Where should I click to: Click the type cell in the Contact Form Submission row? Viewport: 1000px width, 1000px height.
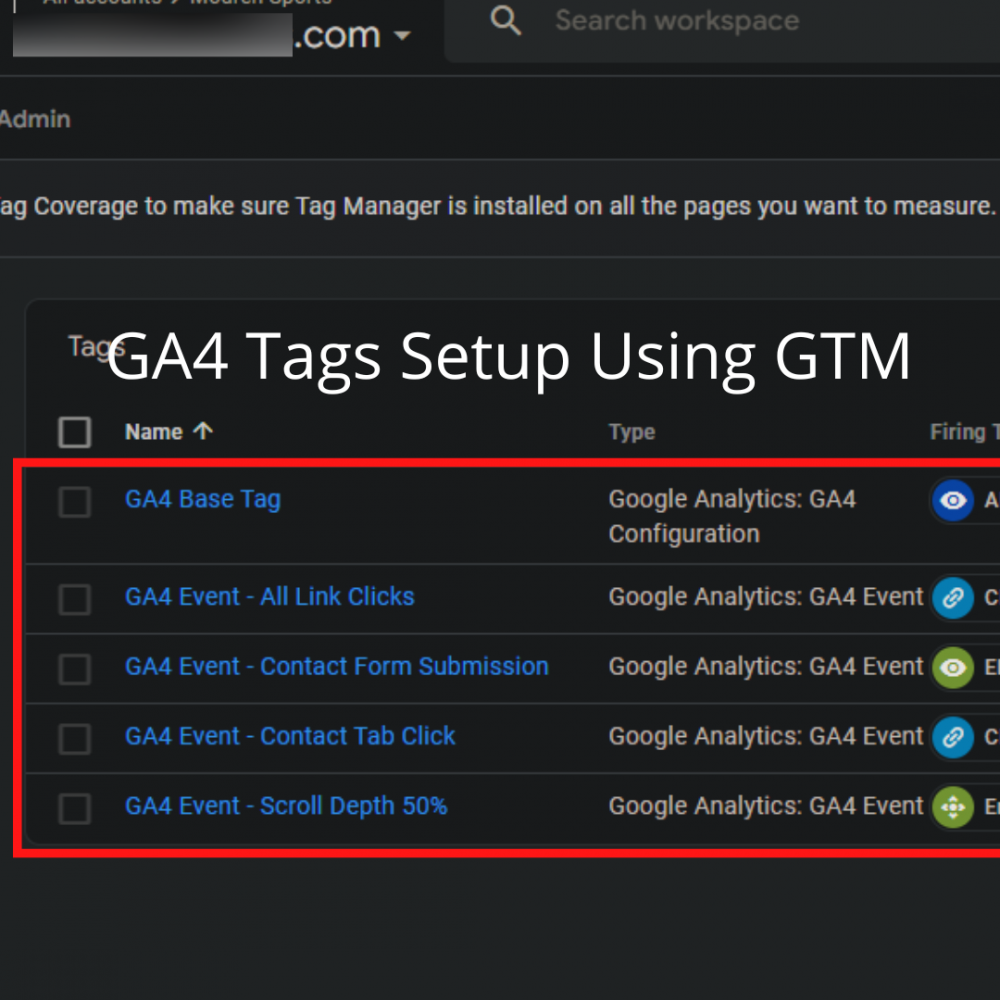coord(766,666)
